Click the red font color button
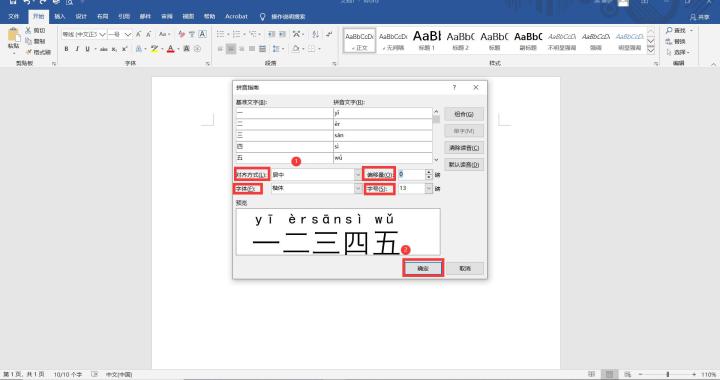The image size is (720, 380). (x=170, y=49)
